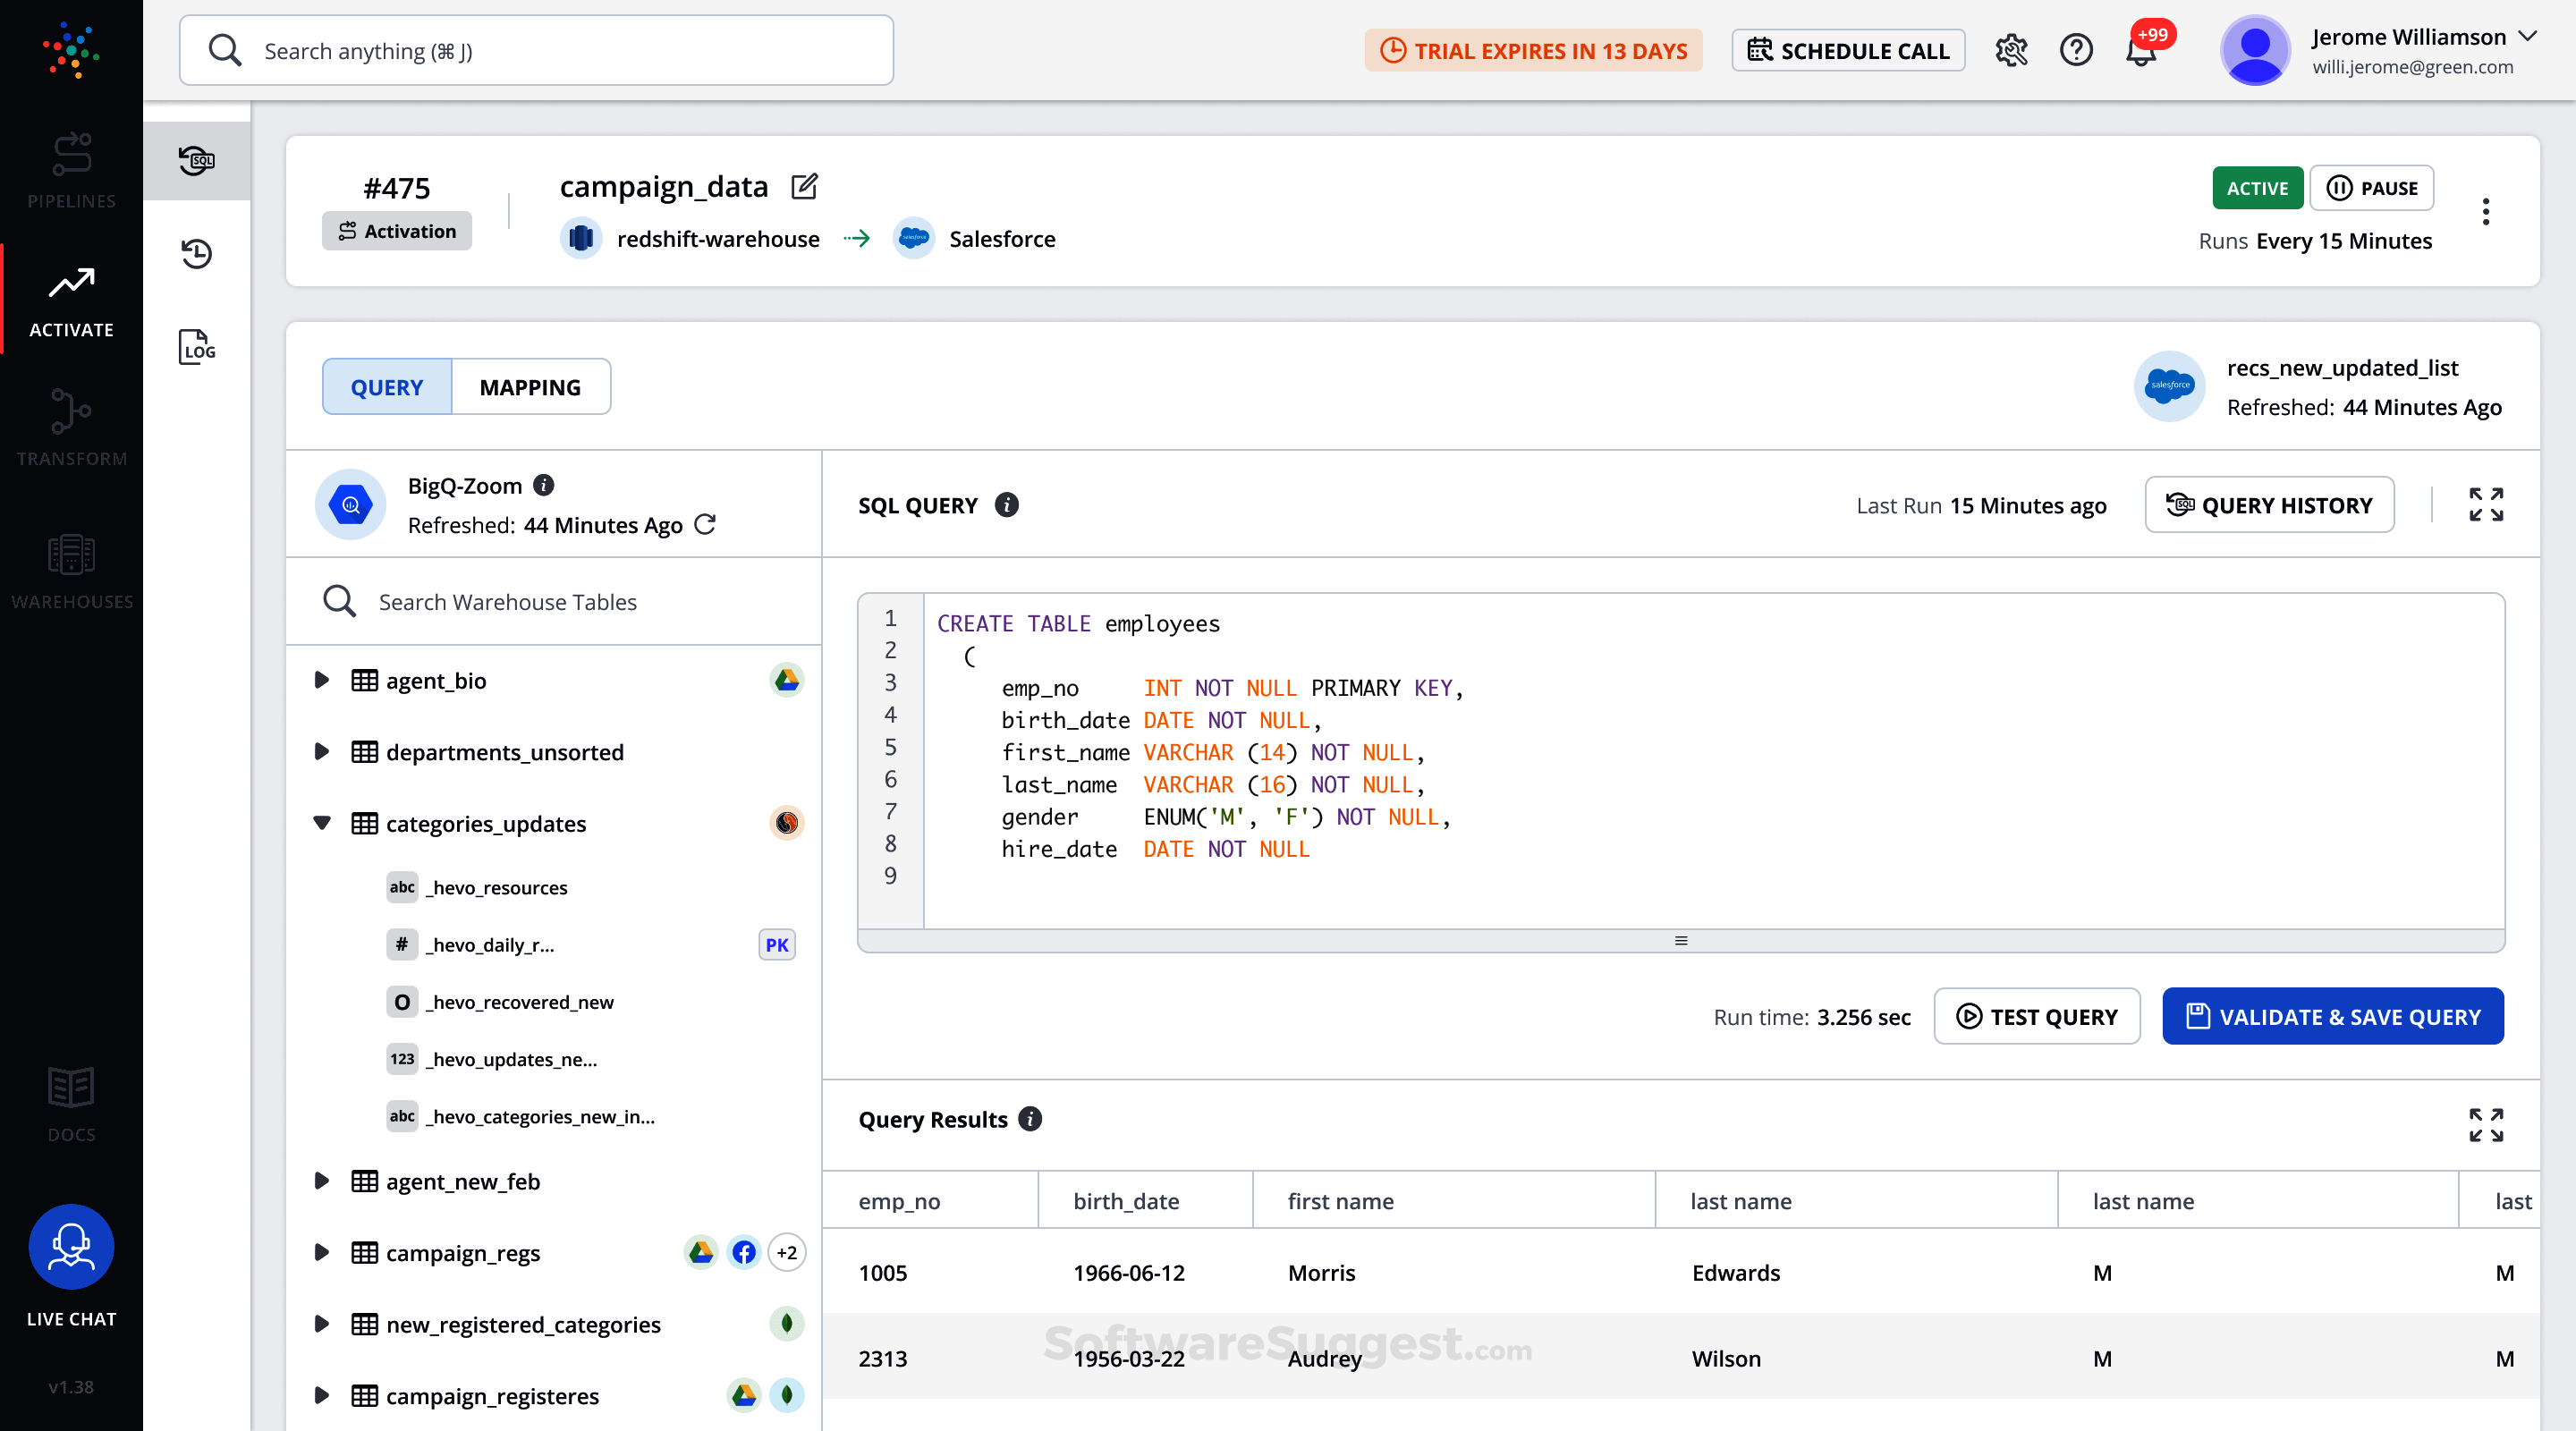2576x1431 pixels.
Task: Expand the SQL query editor to fullscreen
Action: tap(2486, 505)
